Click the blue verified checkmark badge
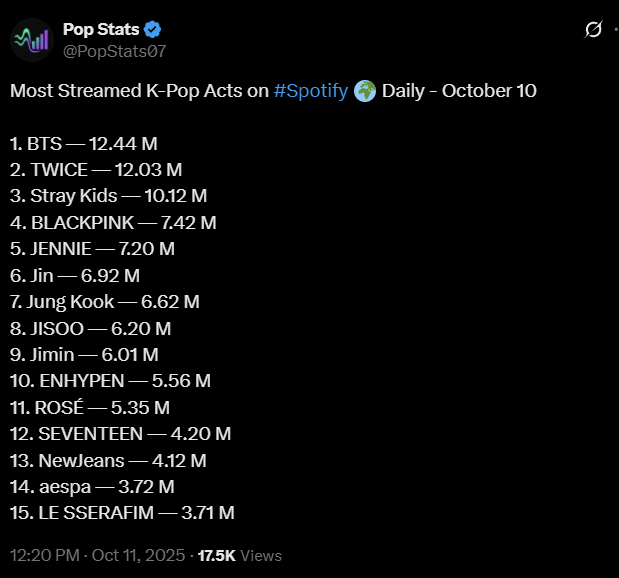 (x=154, y=29)
